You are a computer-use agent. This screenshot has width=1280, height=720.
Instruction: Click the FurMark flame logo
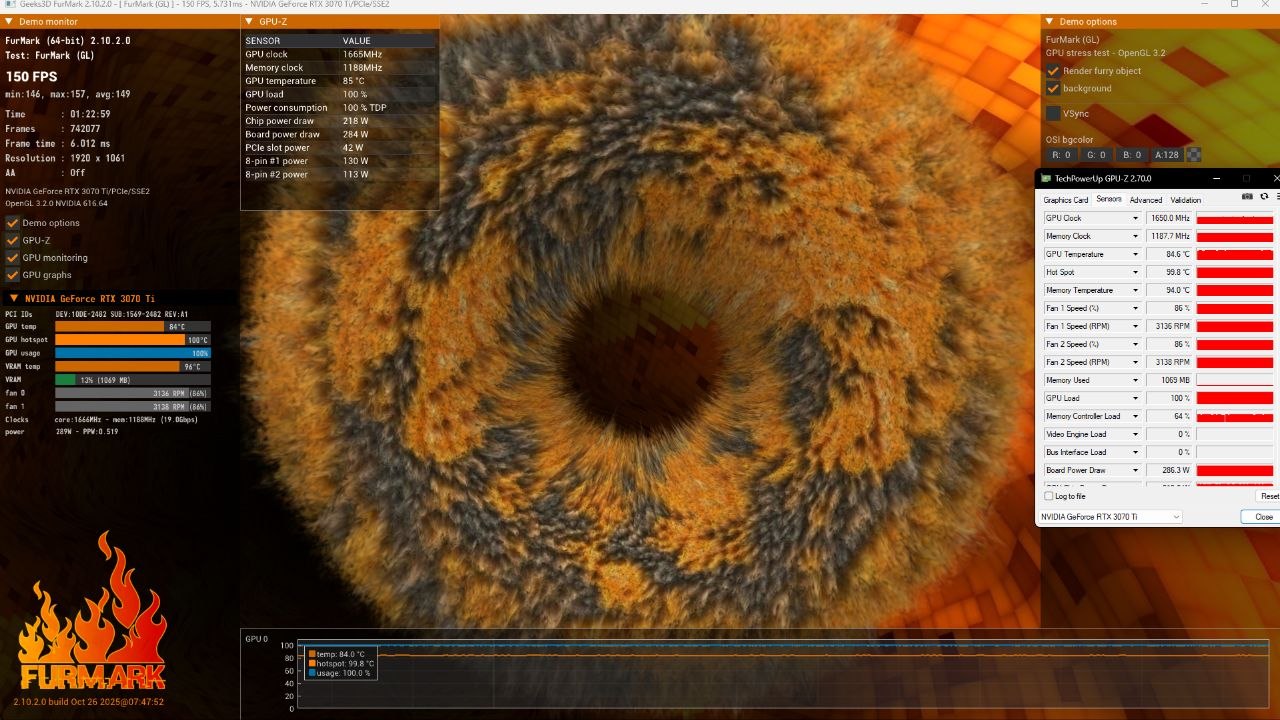tap(91, 611)
